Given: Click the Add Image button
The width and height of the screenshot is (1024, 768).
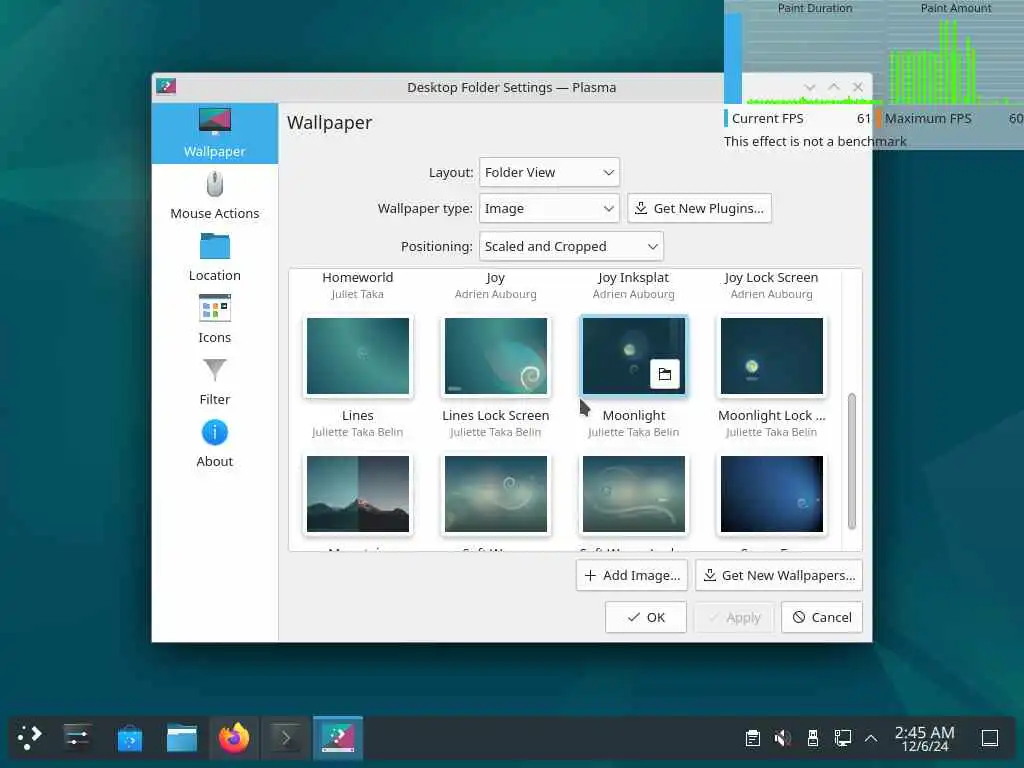Looking at the screenshot, I should [632, 575].
